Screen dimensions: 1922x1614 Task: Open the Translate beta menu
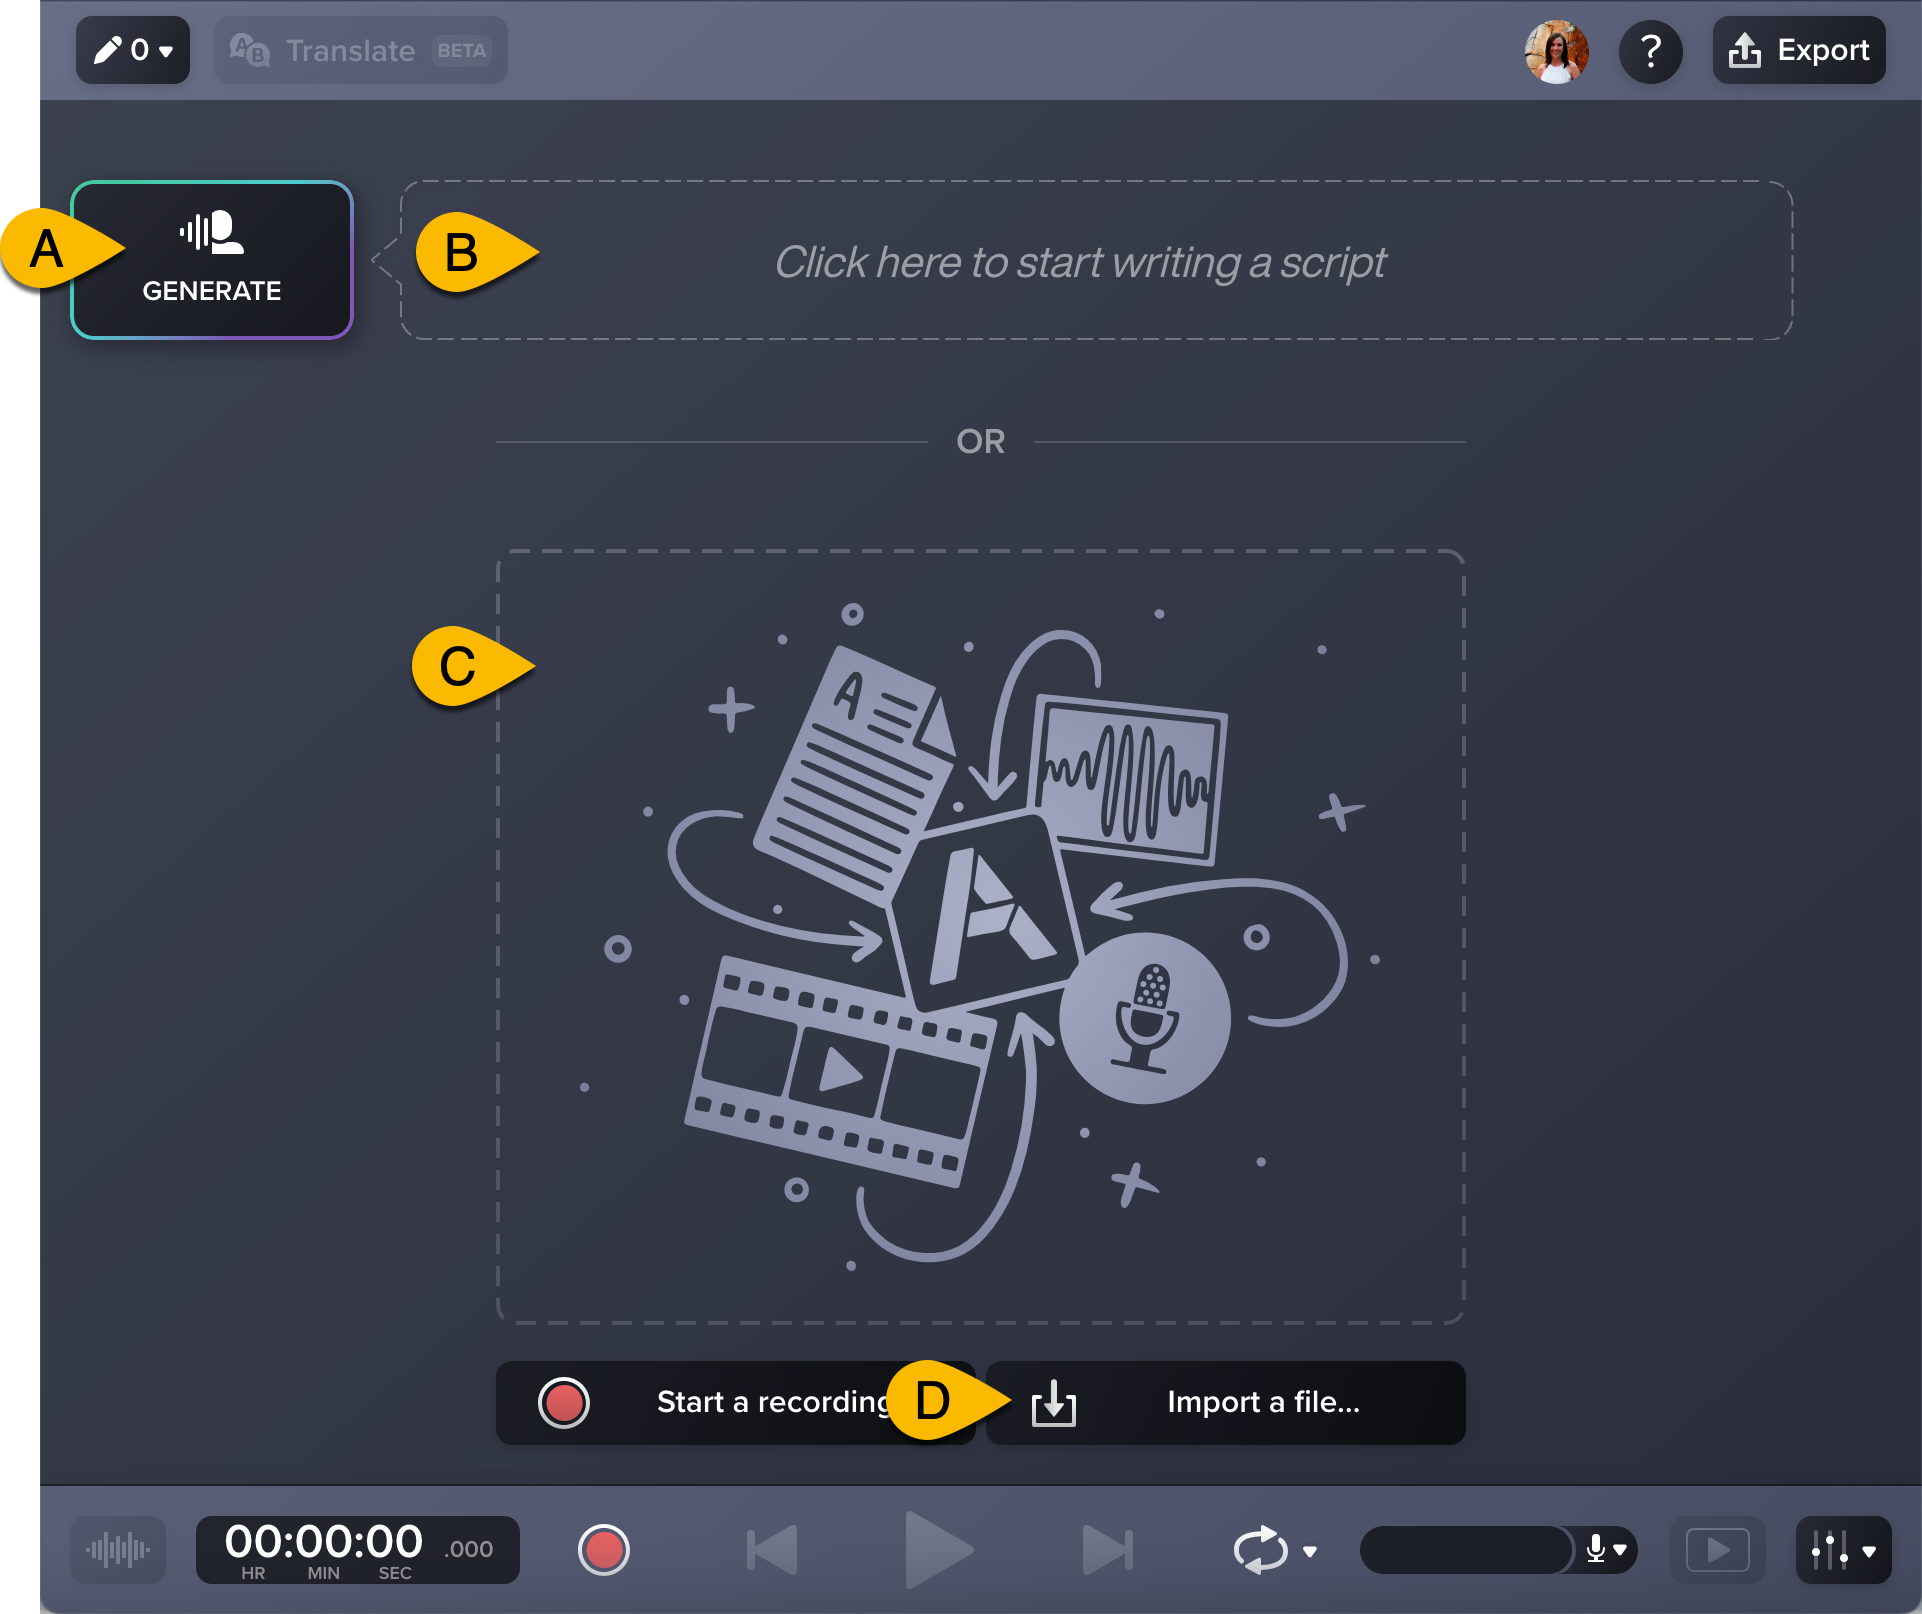pos(359,48)
